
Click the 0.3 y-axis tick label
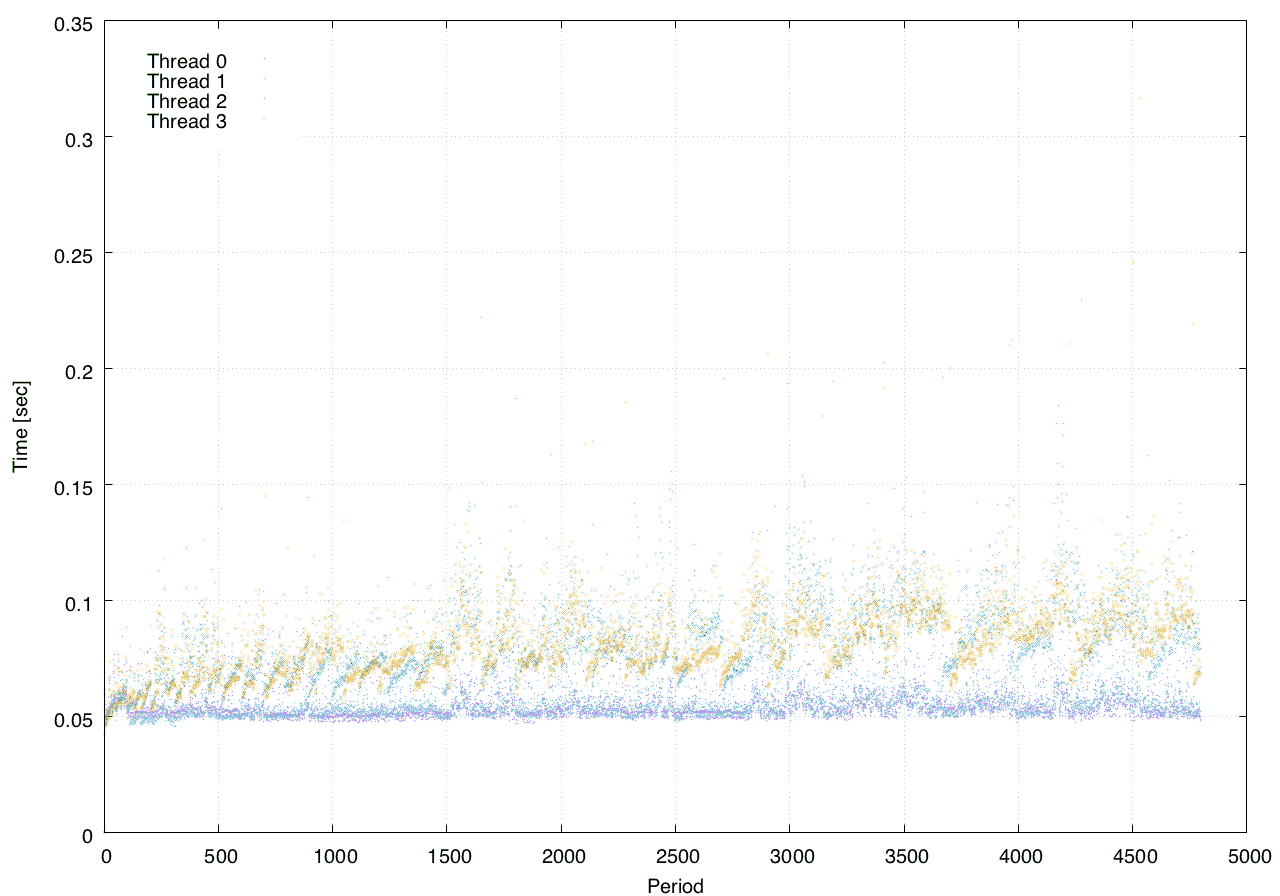click(81, 138)
